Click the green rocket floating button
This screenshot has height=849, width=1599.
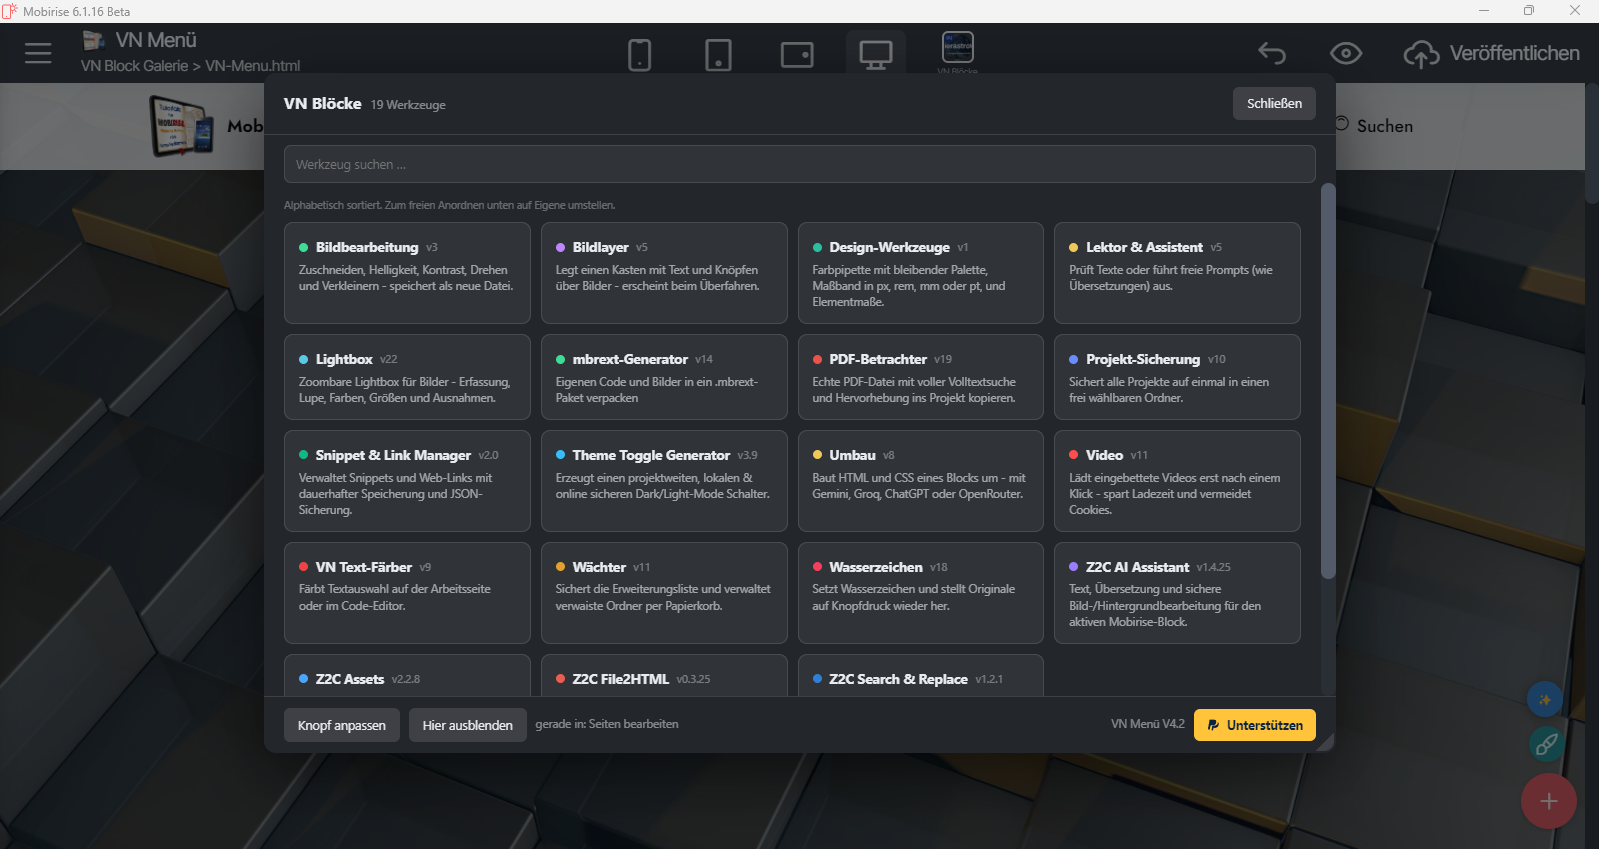click(1546, 744)
